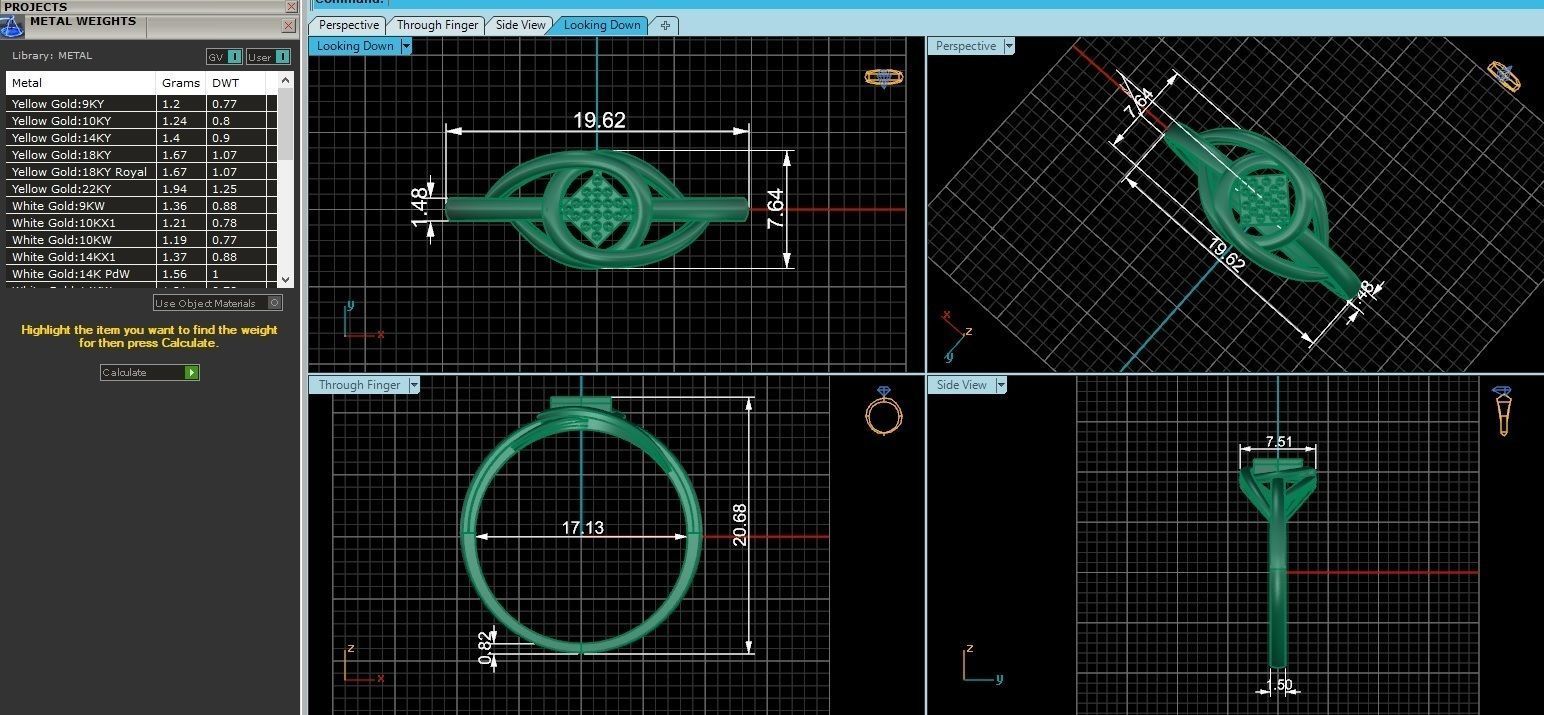Image resolution: width=1544 pixels, height=715 pixels.
Task: Switch to the Looking Down tab
Action: point(602,25)
